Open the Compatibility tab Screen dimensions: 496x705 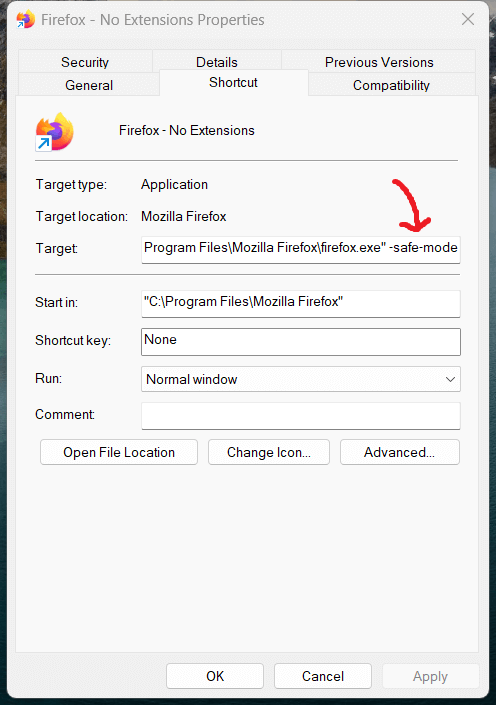pyautogui.click(x=391, y=85)
